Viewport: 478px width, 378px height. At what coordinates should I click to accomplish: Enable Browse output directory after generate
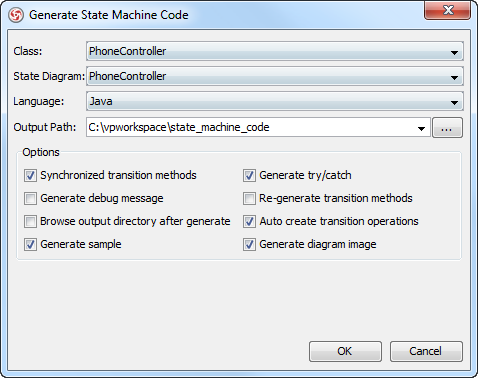coord(30,221)
